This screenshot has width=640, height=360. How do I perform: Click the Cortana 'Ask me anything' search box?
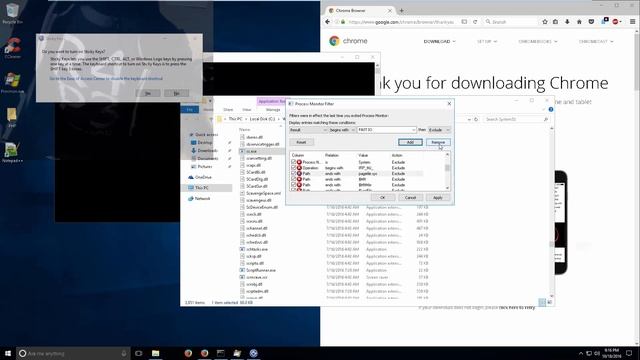pyautogui.click(x=73, y=353)
